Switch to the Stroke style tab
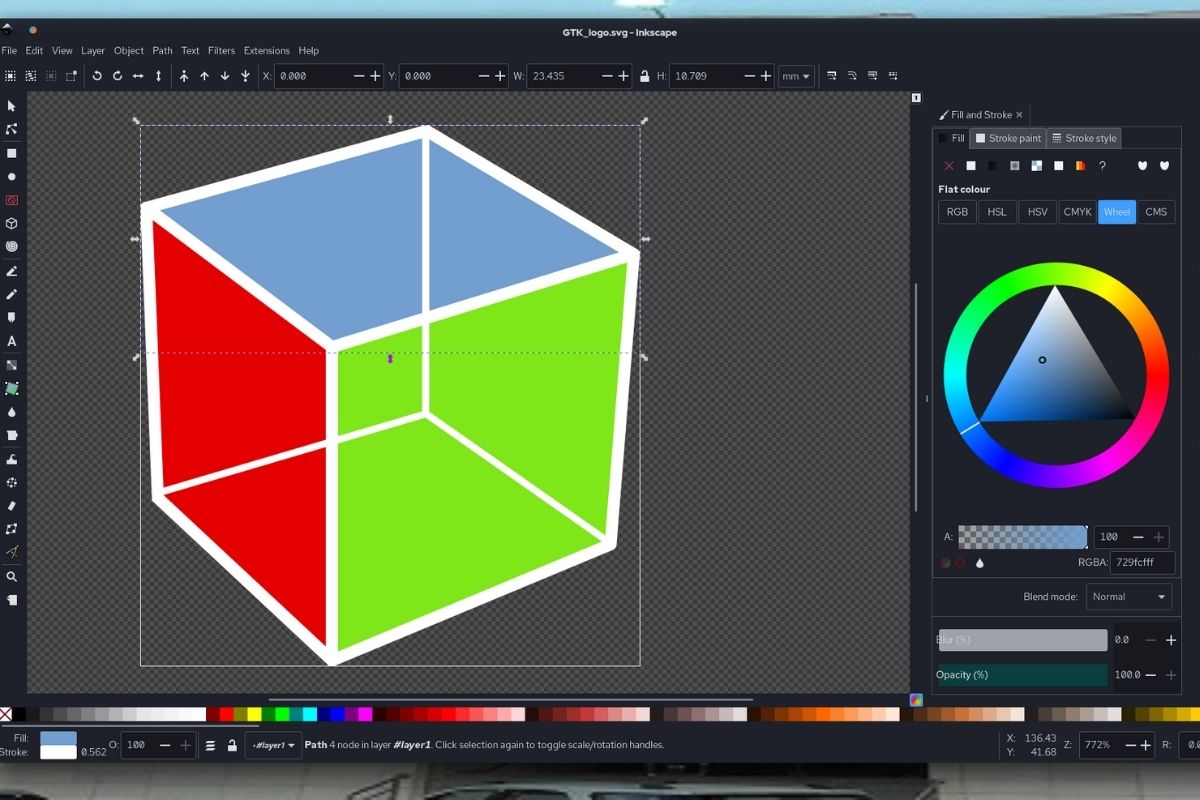1200x800 pixels. (x=1084, y=138)
